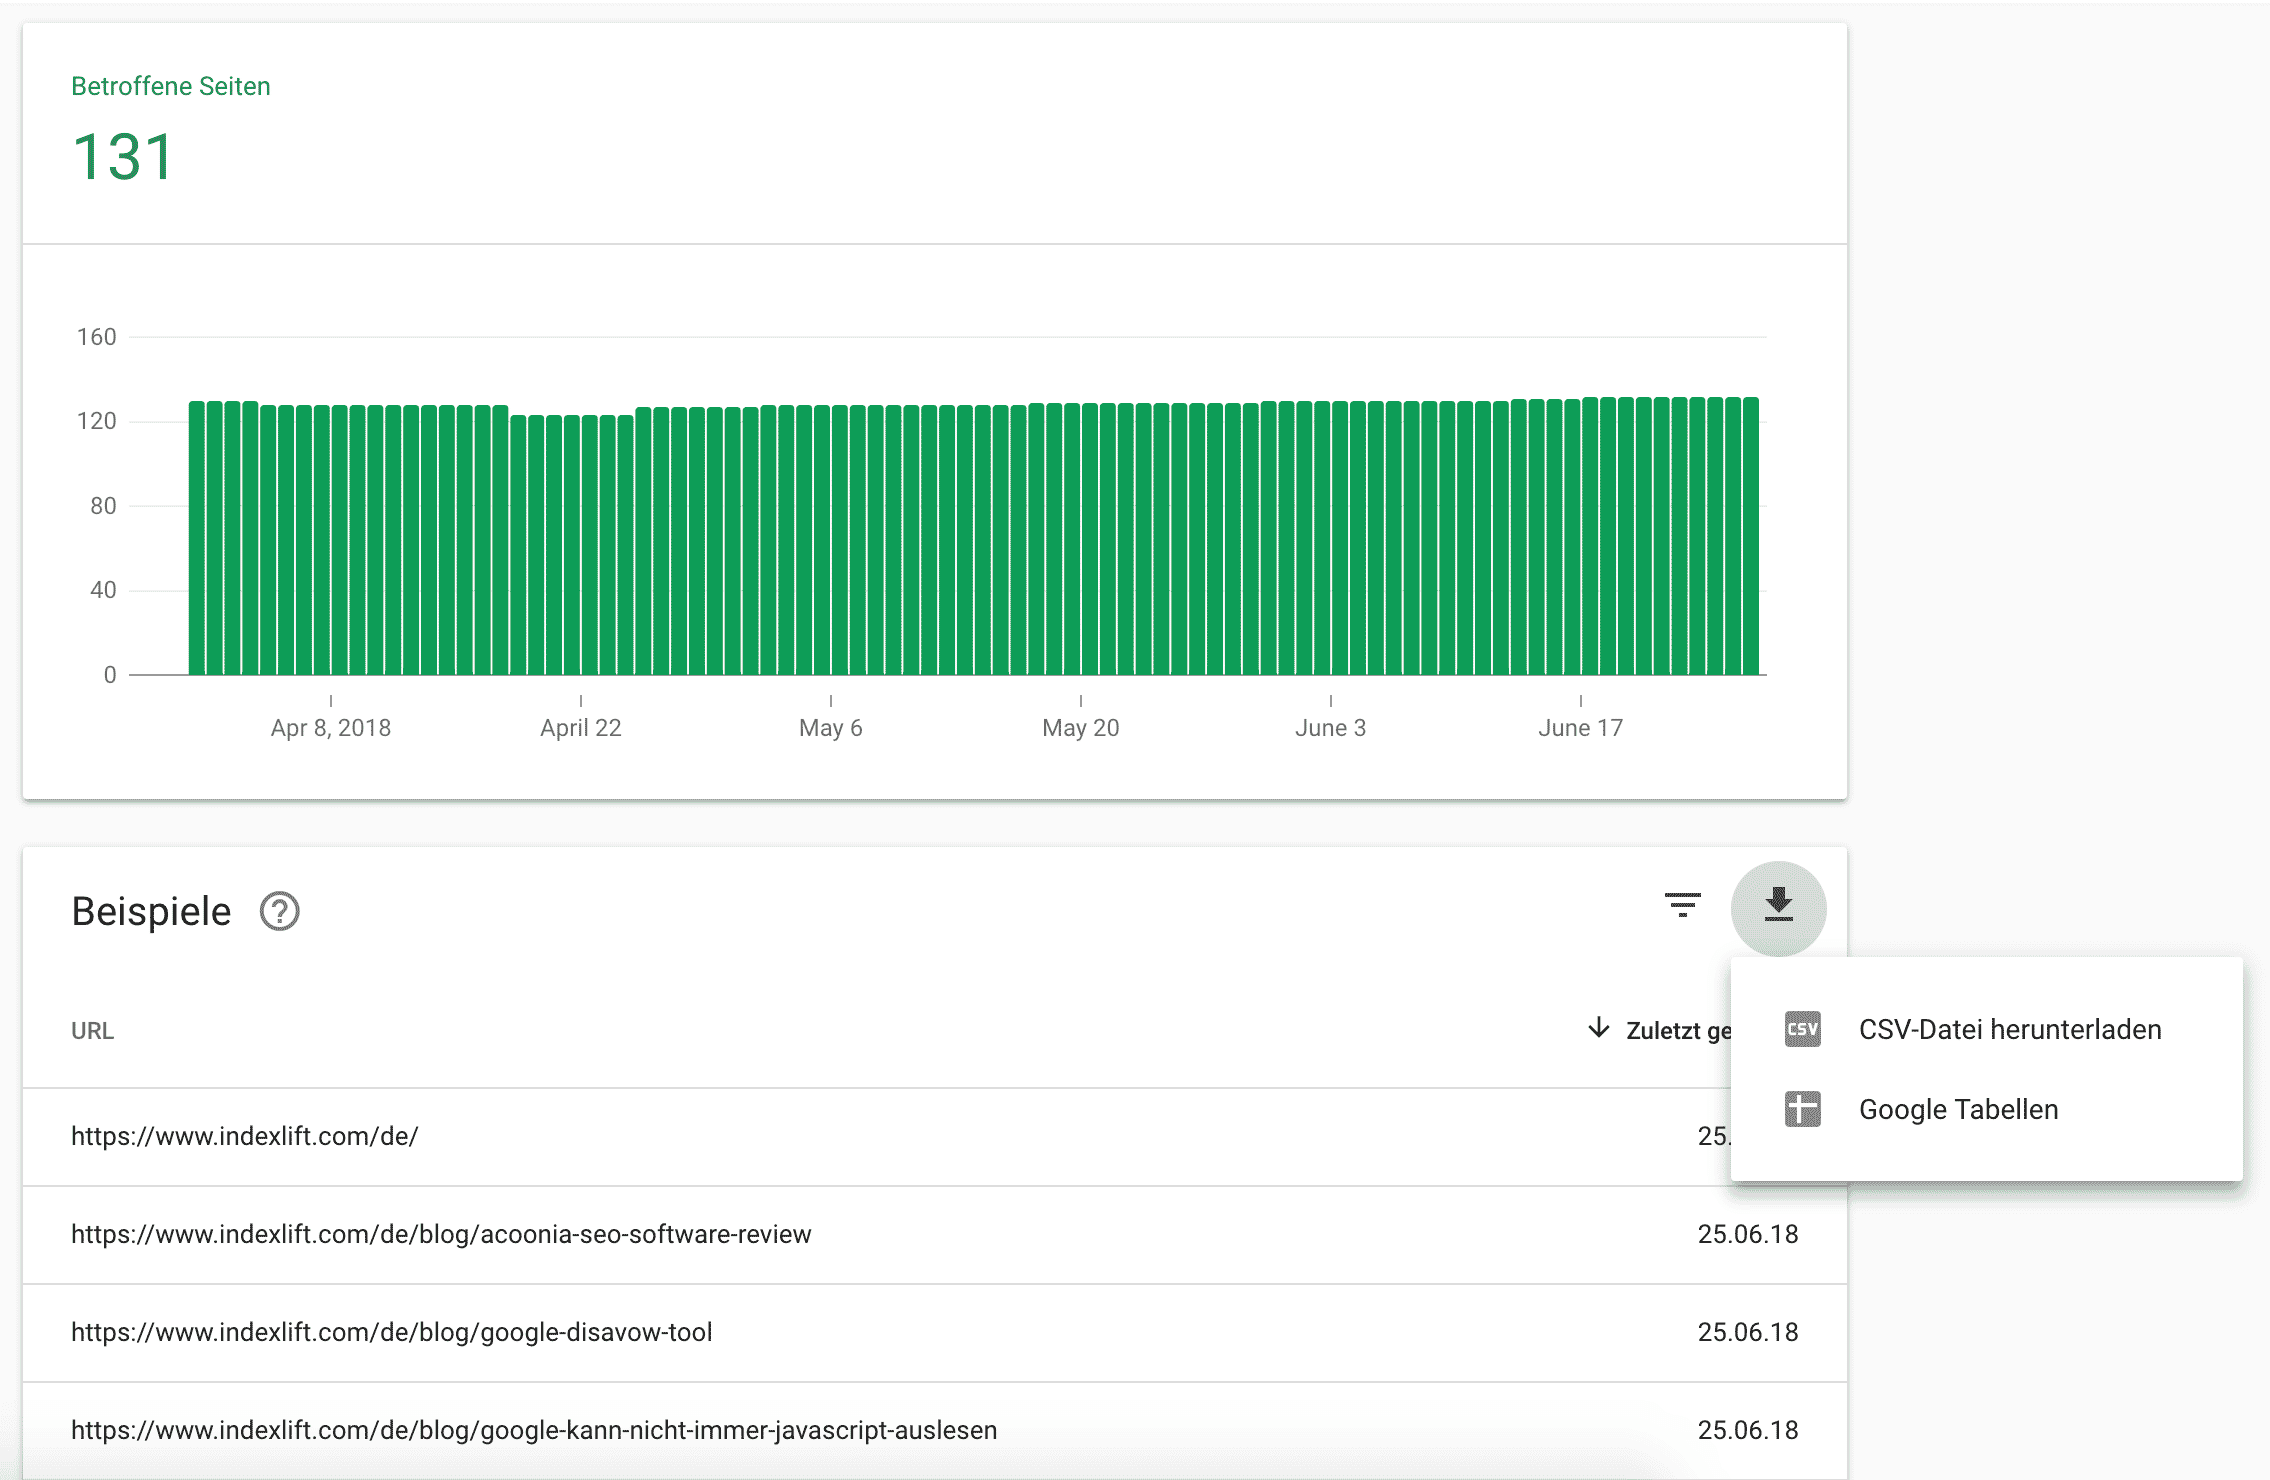This screenshot has height=1480, width=2270.
Task: Click the May 6 axis label
Action: (x=830, y=728)
